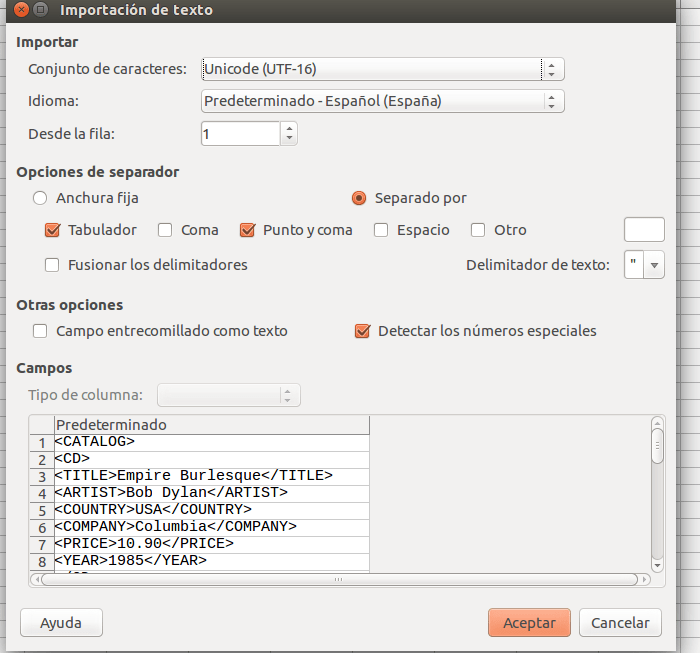Increase the Desde la fila value
Image resolution: width=700 pixels, height=653 pixels.
(289, 128)
